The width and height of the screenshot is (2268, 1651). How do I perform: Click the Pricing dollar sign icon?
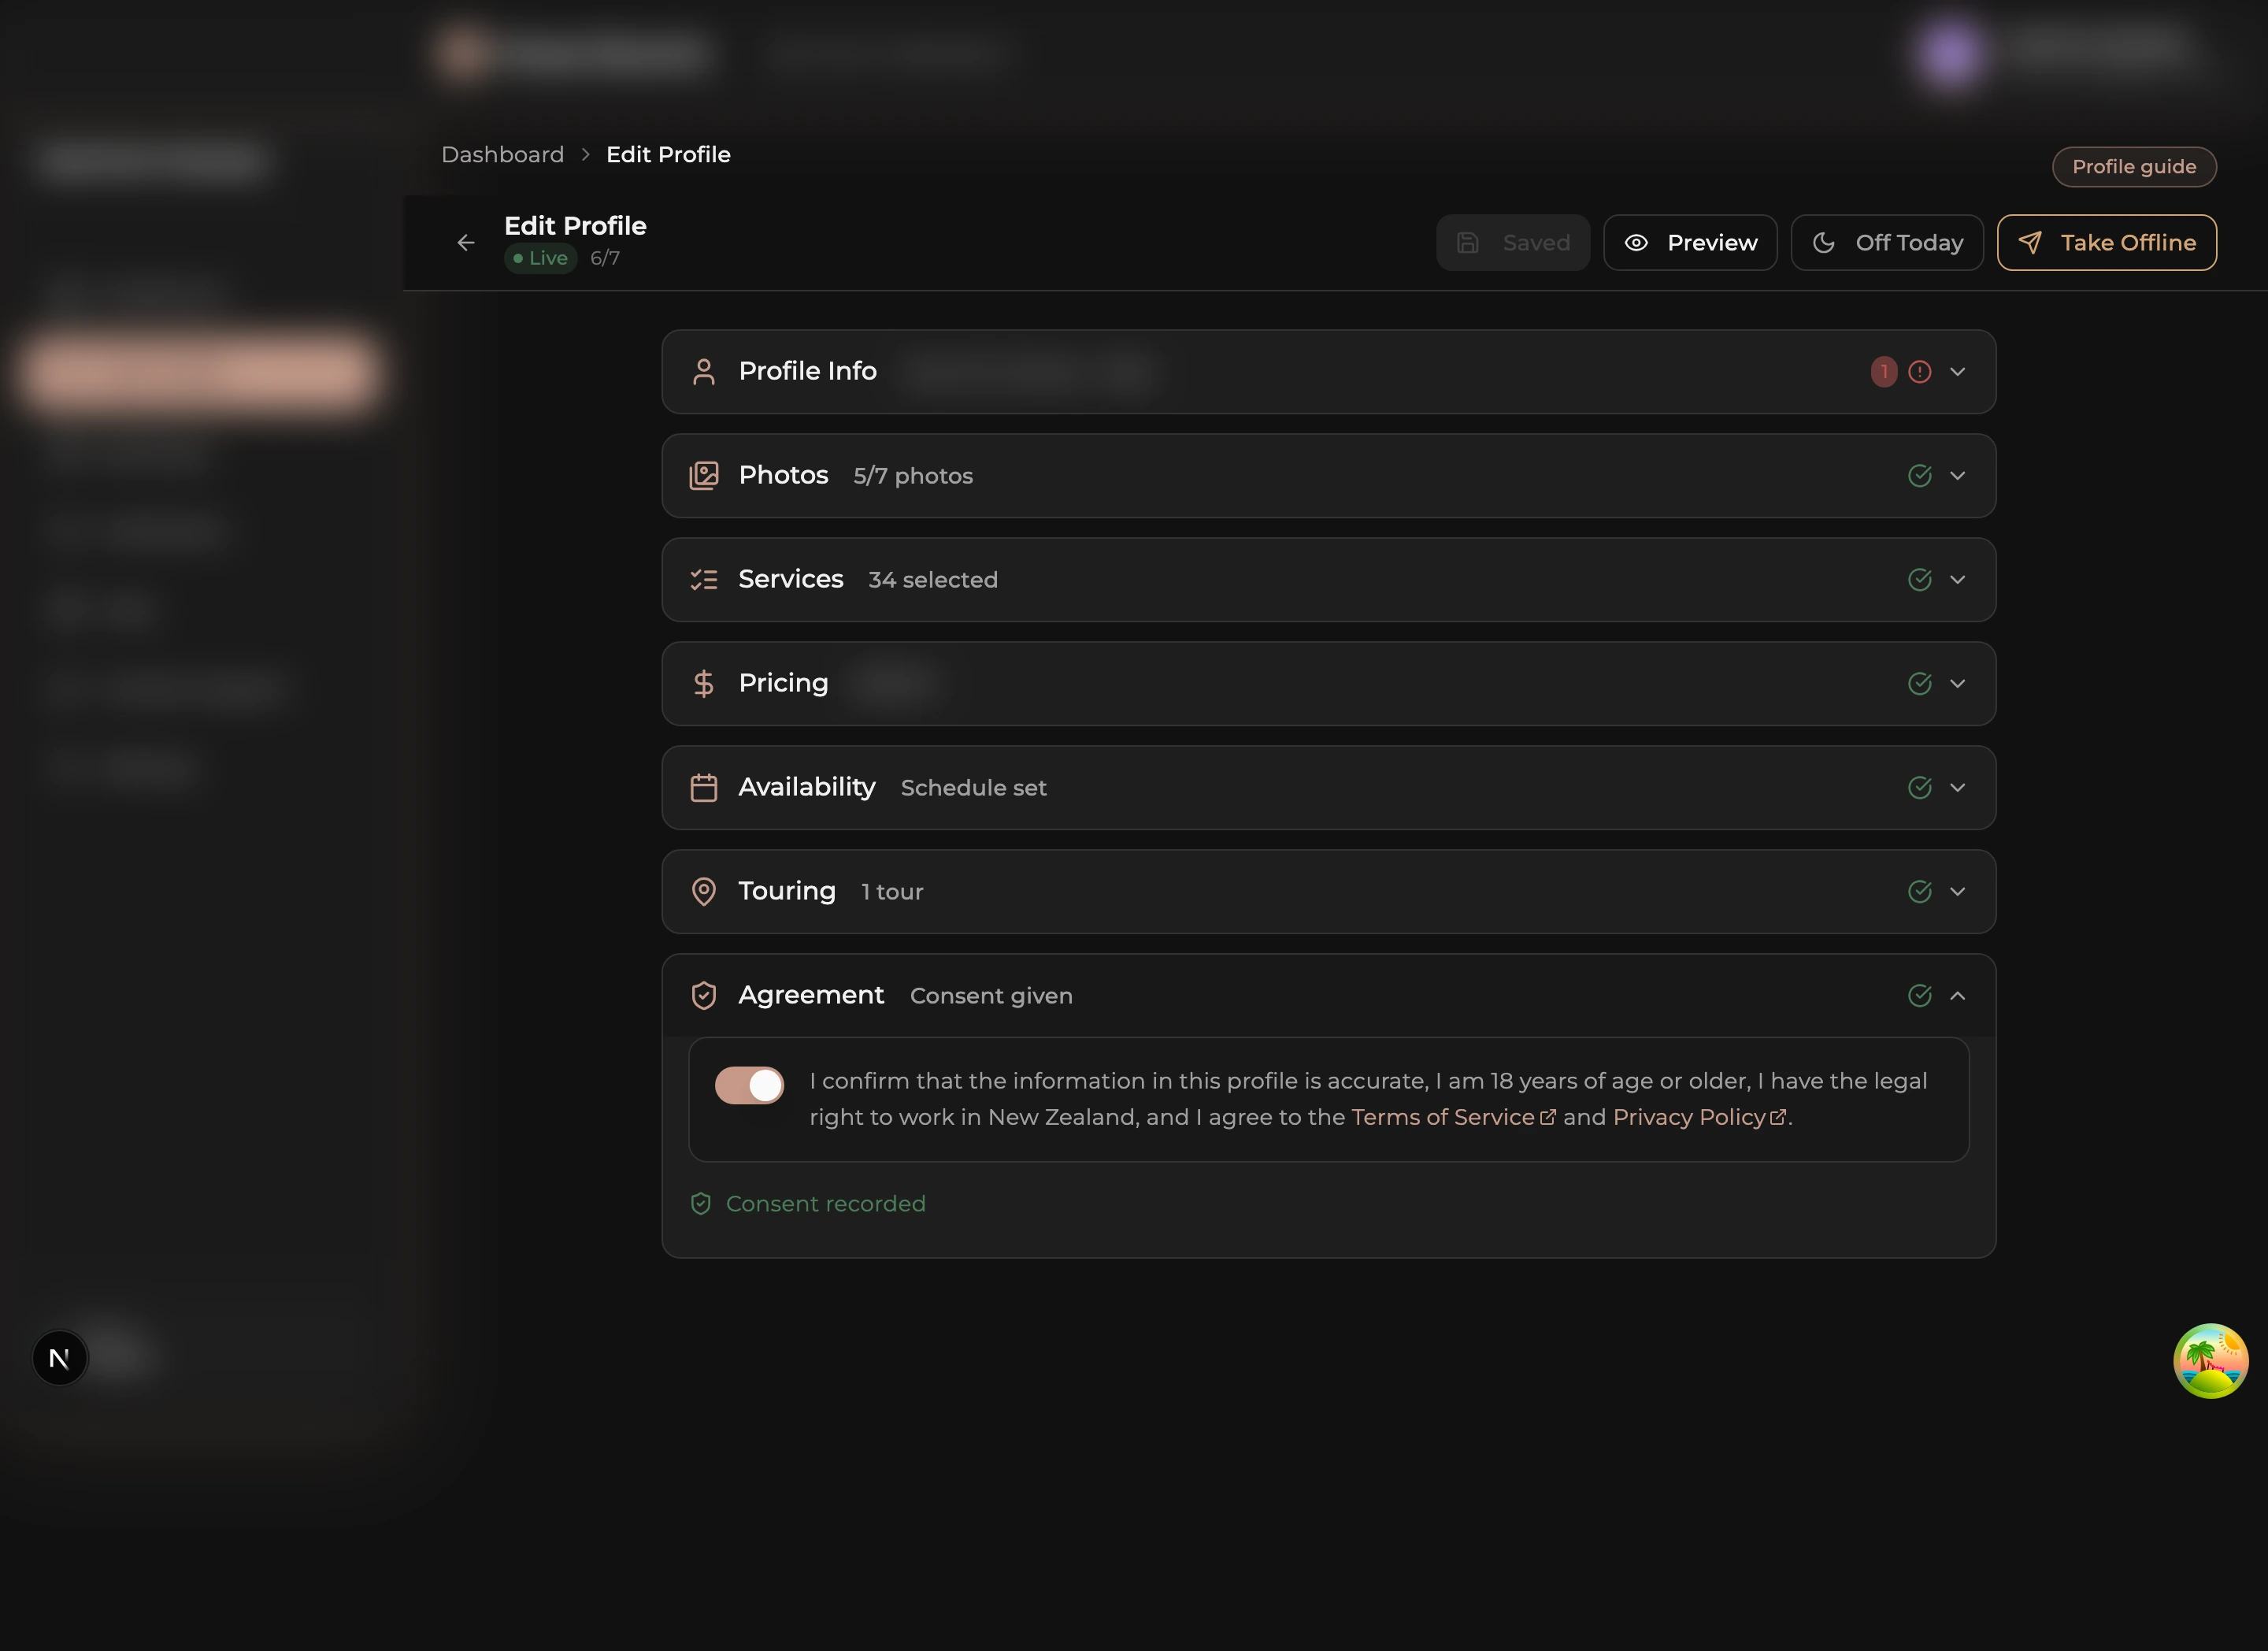click(705, 684)
